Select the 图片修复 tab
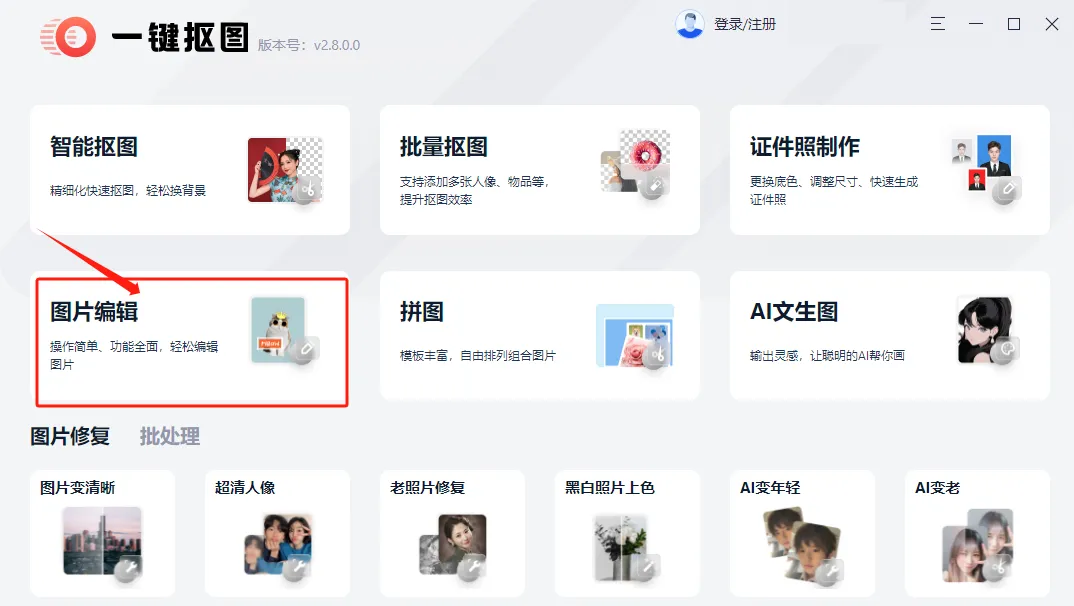This screenshot has height=606, width=1074. 70,436
